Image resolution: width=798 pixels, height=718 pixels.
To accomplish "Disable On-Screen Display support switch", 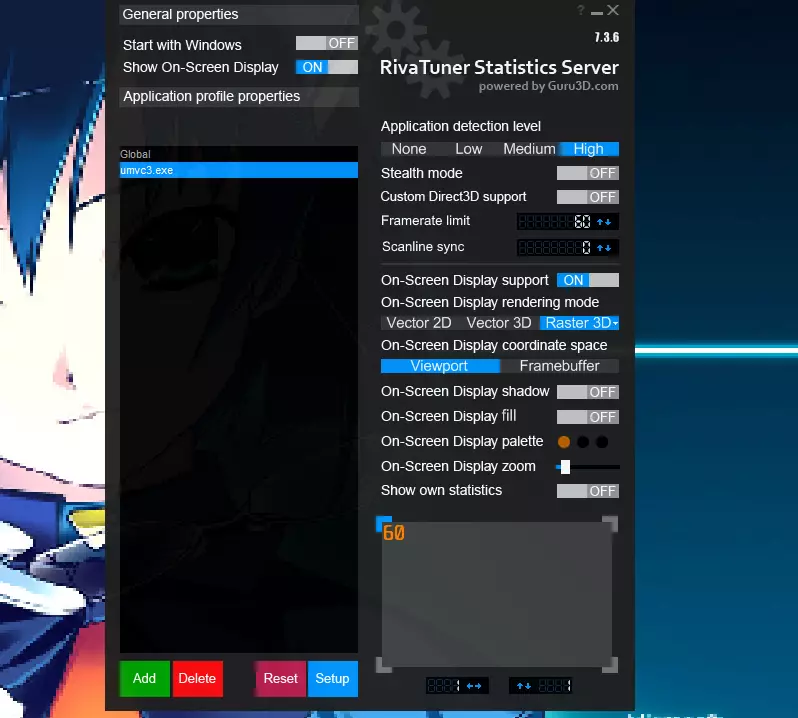I will pos(588,280).
